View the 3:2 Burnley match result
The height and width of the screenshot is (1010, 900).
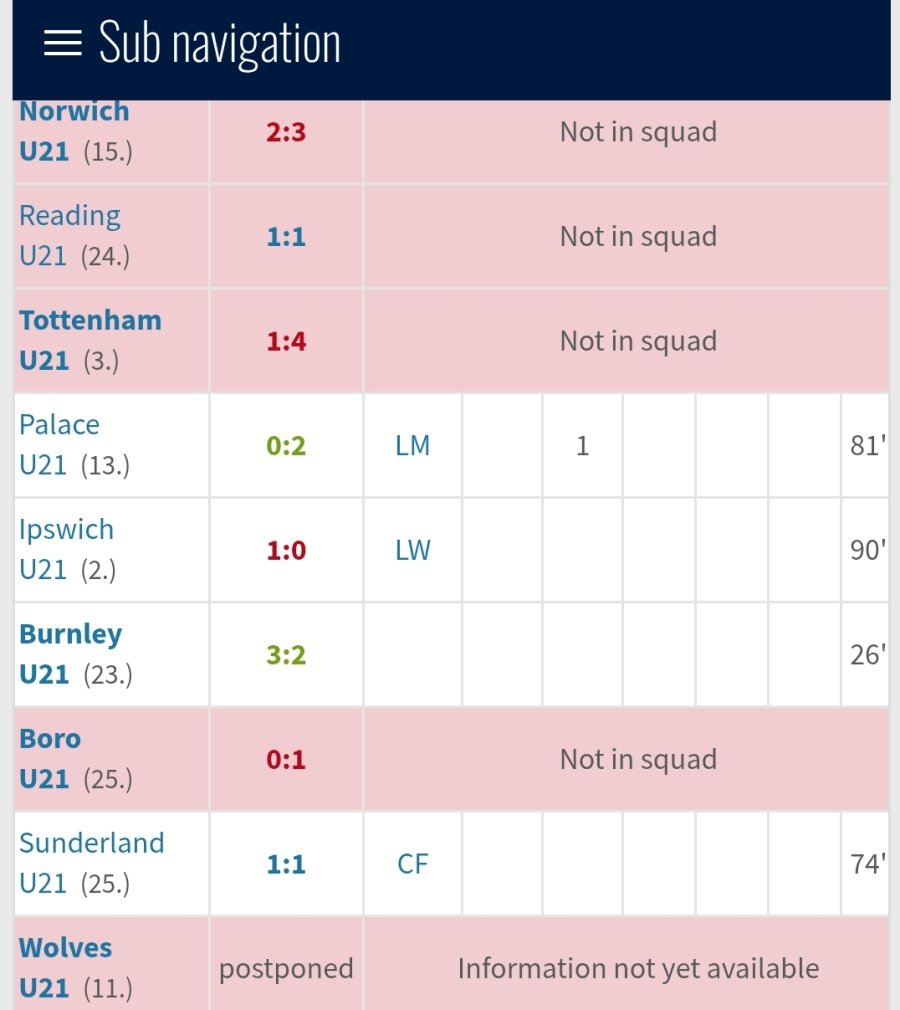286,656
